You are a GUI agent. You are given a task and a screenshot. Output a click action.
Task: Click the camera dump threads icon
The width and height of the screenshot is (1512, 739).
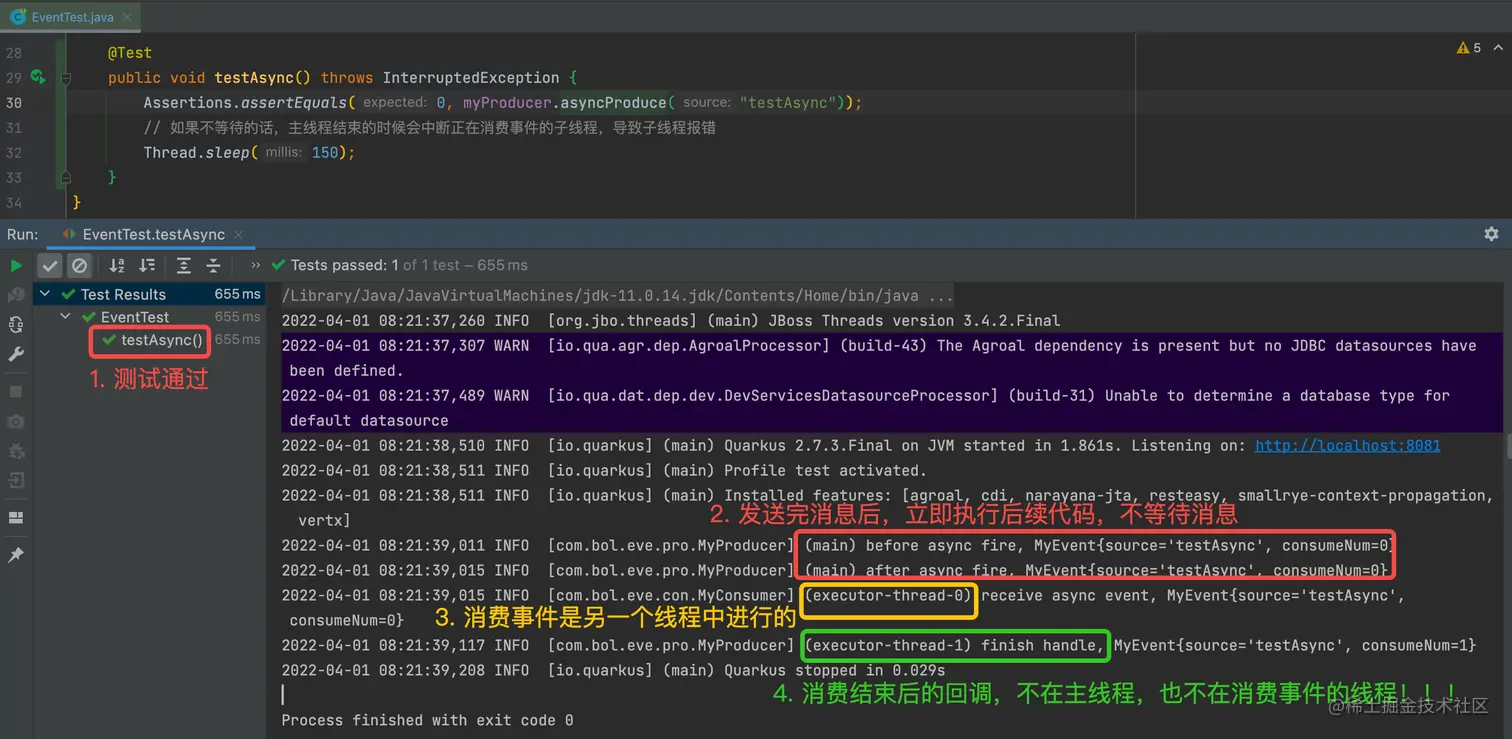click(16, 422)
